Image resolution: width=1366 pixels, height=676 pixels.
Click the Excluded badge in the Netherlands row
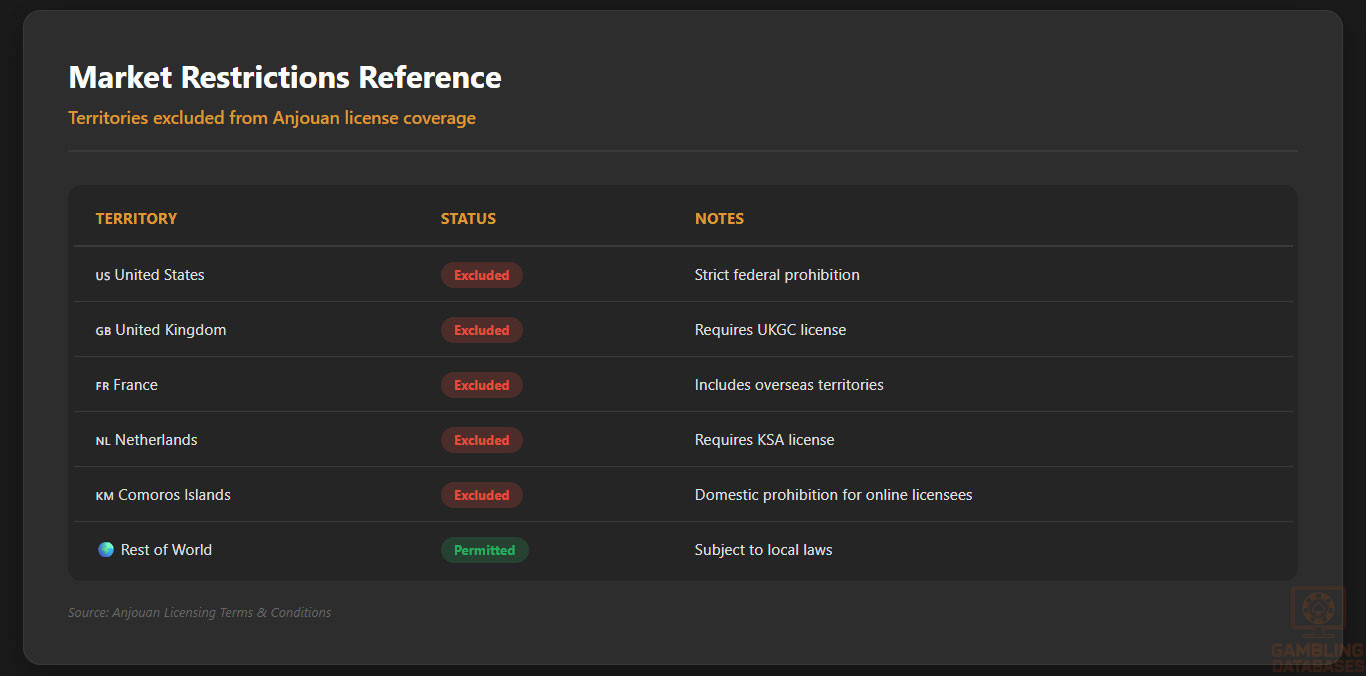point(481,440)
